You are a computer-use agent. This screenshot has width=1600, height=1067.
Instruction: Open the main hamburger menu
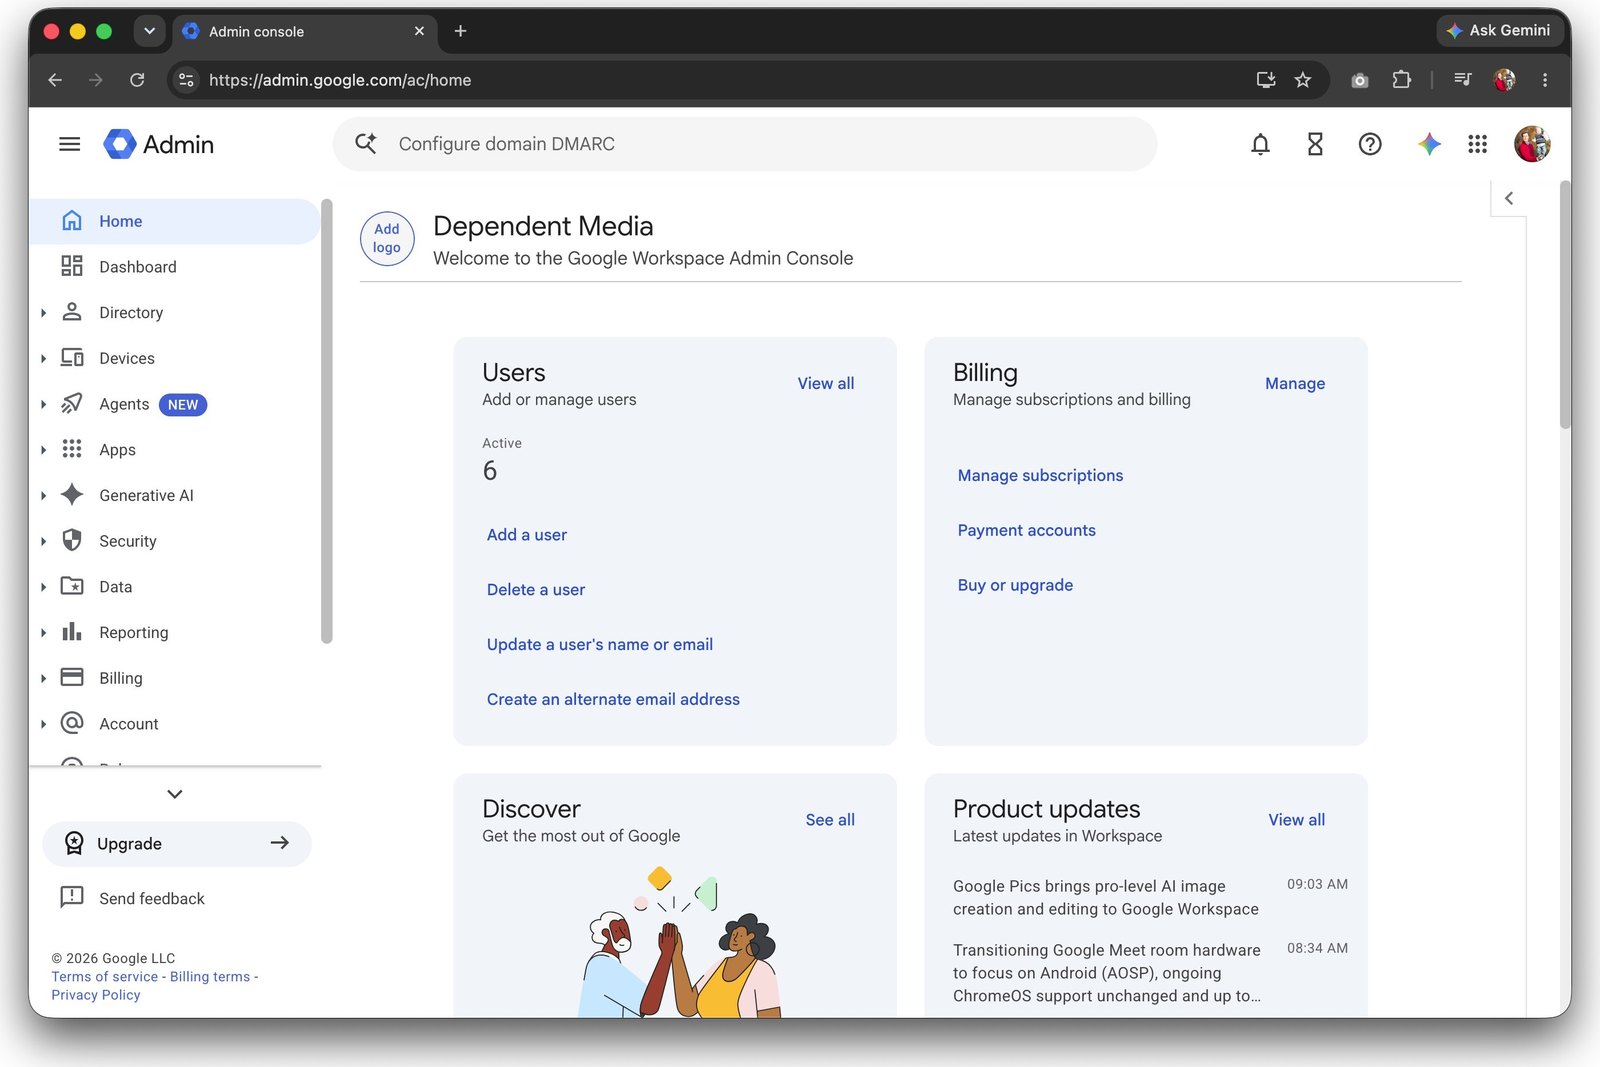coord(69,144)
